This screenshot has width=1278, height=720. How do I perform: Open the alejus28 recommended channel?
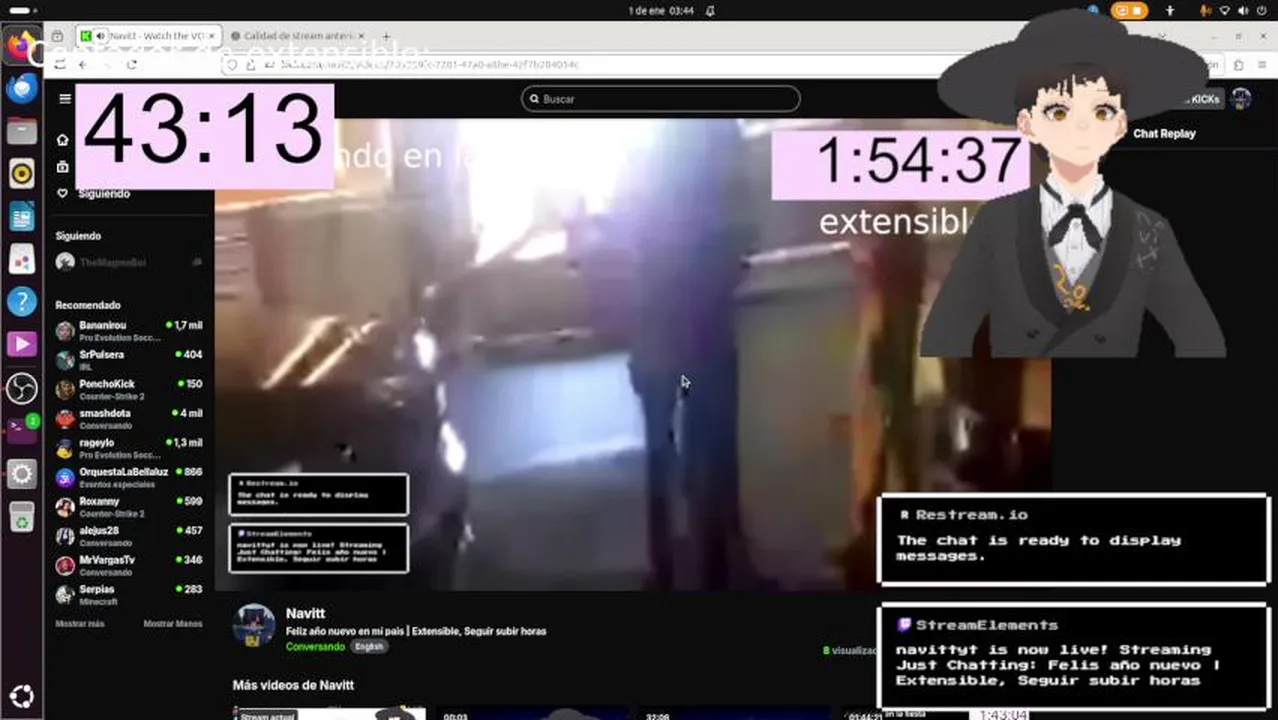(129, 536)
